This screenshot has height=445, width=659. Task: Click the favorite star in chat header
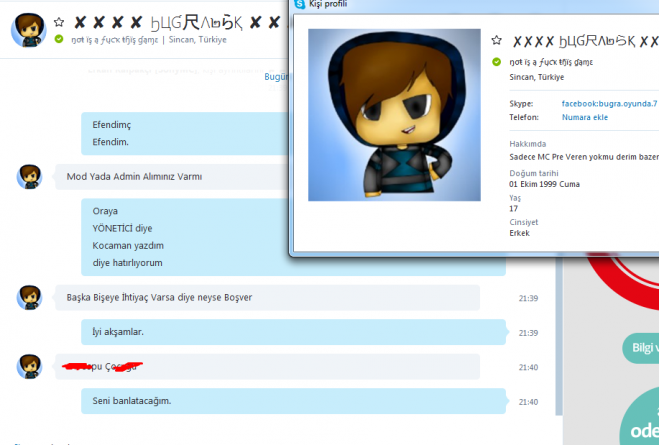59,22
